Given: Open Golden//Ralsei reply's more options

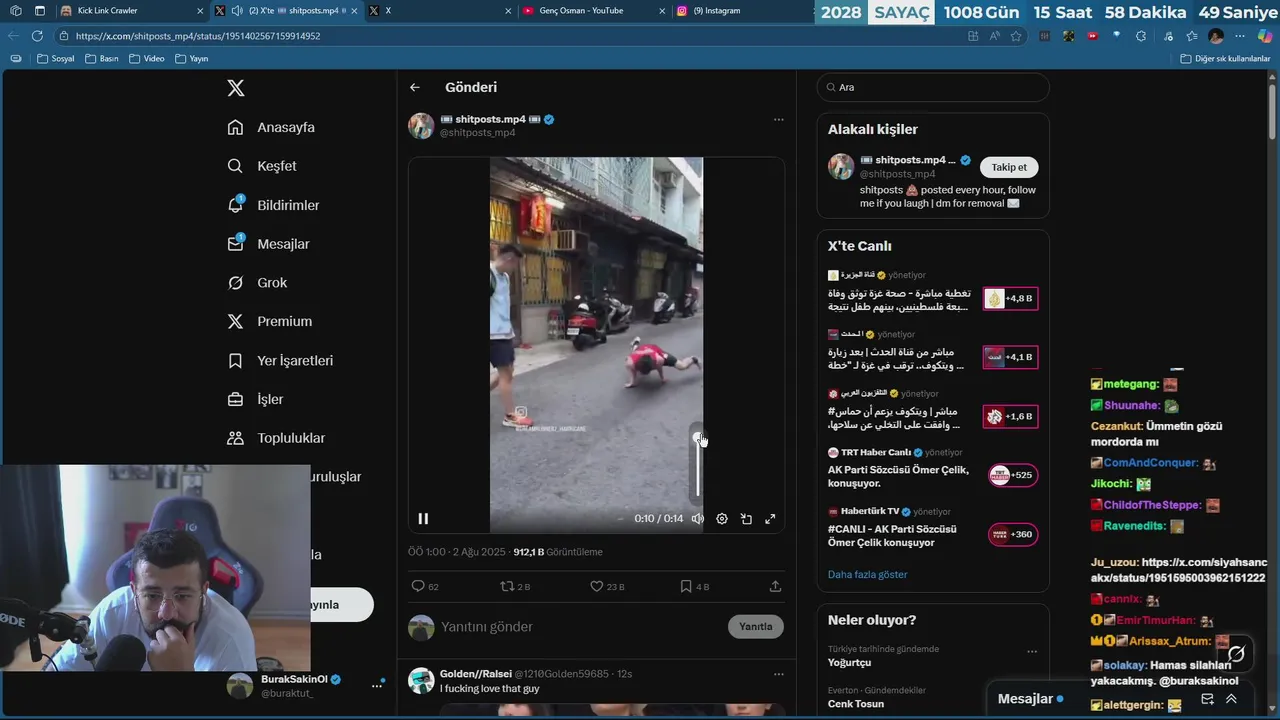Looking at the screenshot, I should (778, 674).
